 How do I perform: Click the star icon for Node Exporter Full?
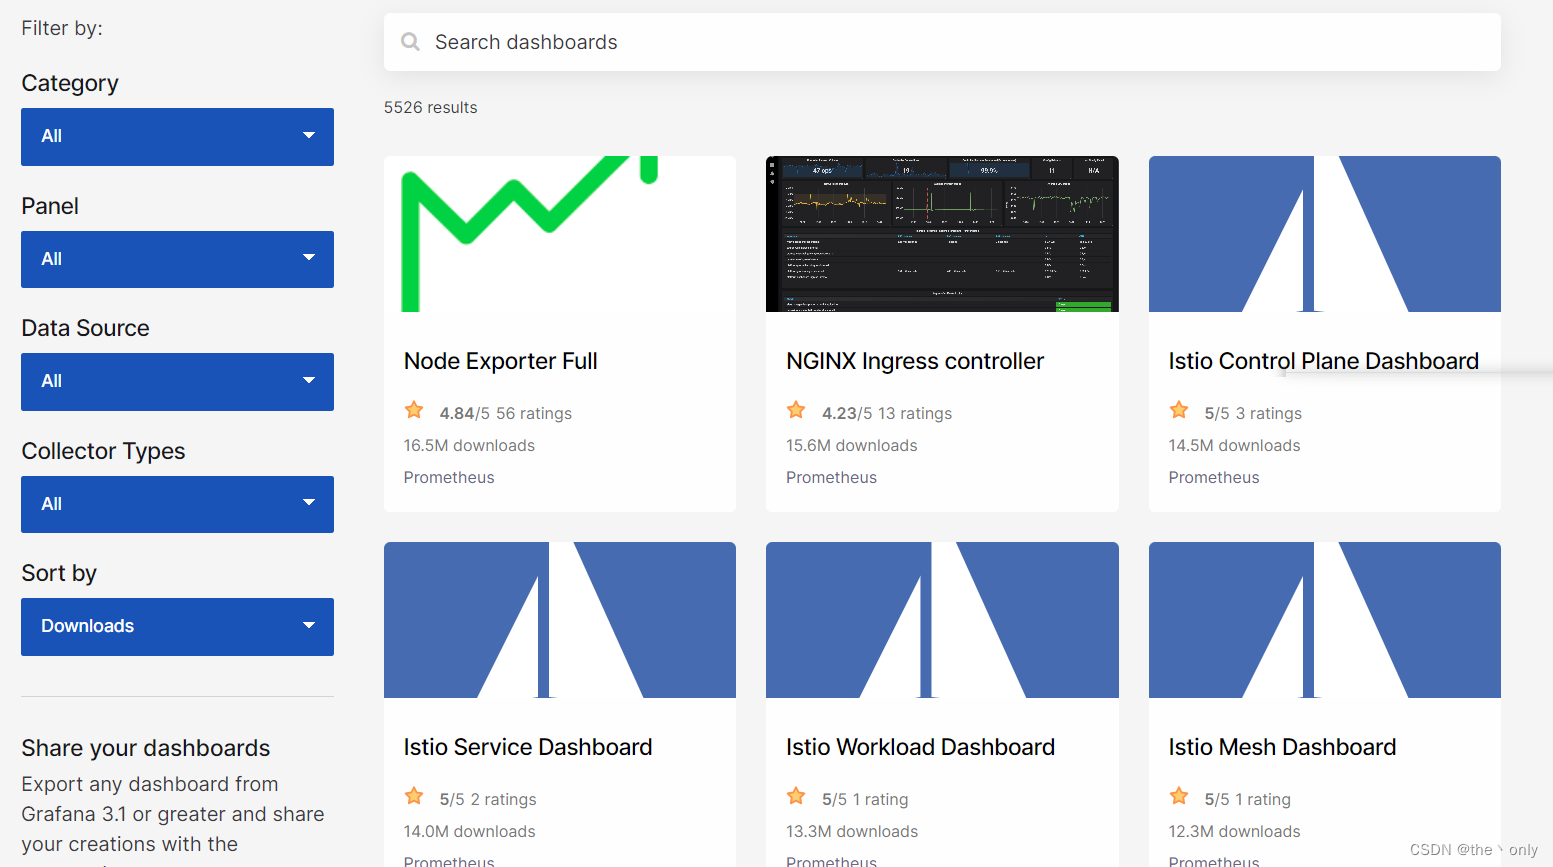point(414,410)
